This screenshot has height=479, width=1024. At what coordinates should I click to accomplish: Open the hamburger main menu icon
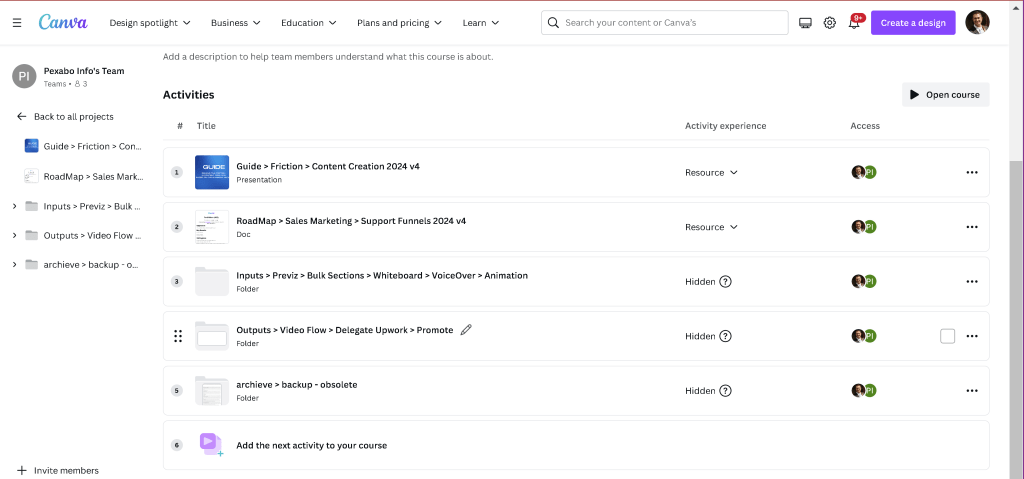(17, 23)
